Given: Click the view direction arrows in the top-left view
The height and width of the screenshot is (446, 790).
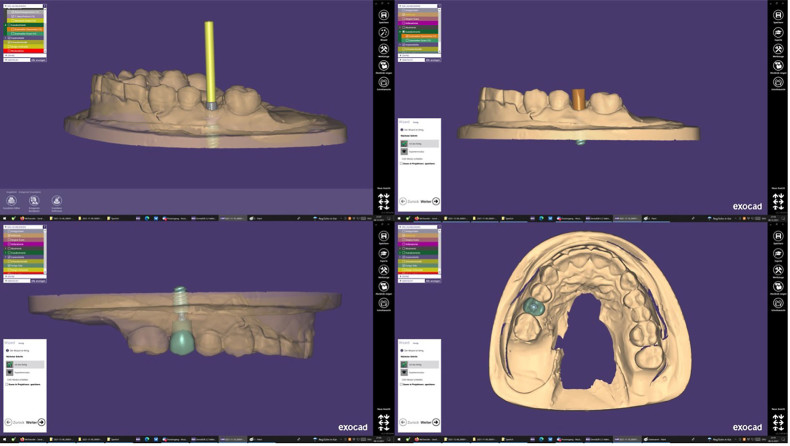Looking at the screenshot, I should [384, 201].
